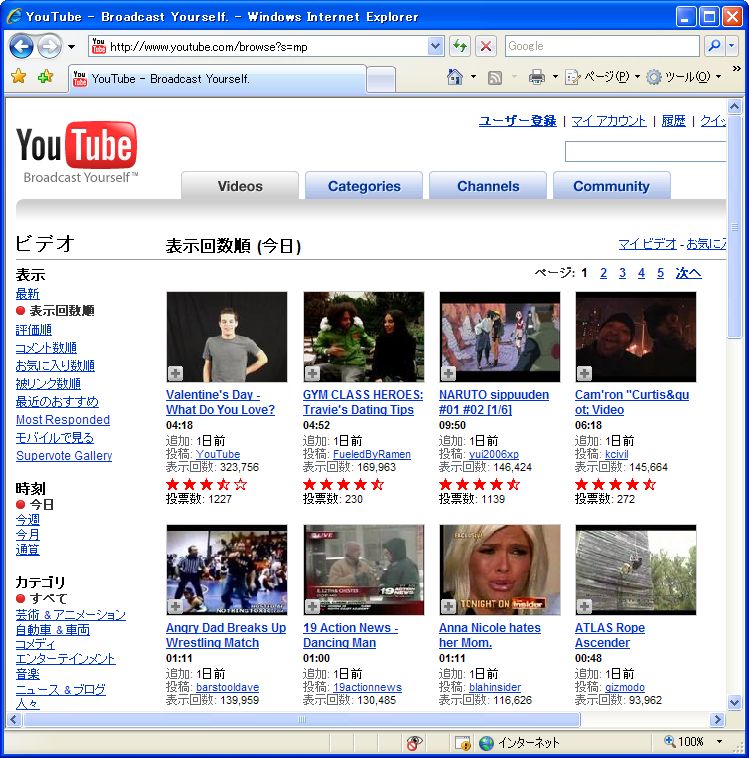Switch to the Channels tab
The image size is (749, 758).
tap(488, 186)
